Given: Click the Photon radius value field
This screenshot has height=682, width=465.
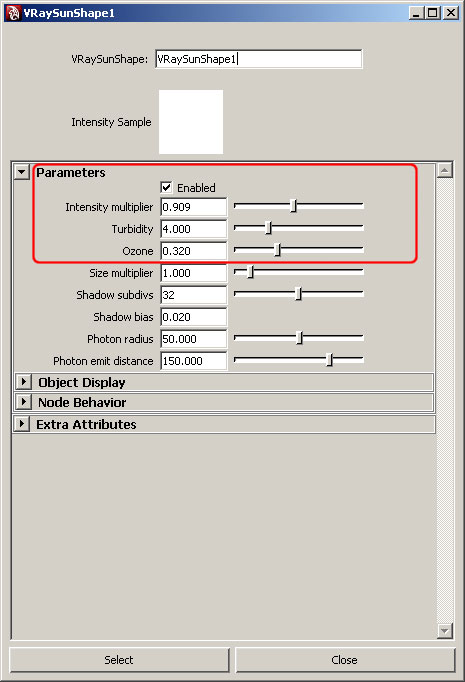Looking at the screenshot, I should (194, 339).
